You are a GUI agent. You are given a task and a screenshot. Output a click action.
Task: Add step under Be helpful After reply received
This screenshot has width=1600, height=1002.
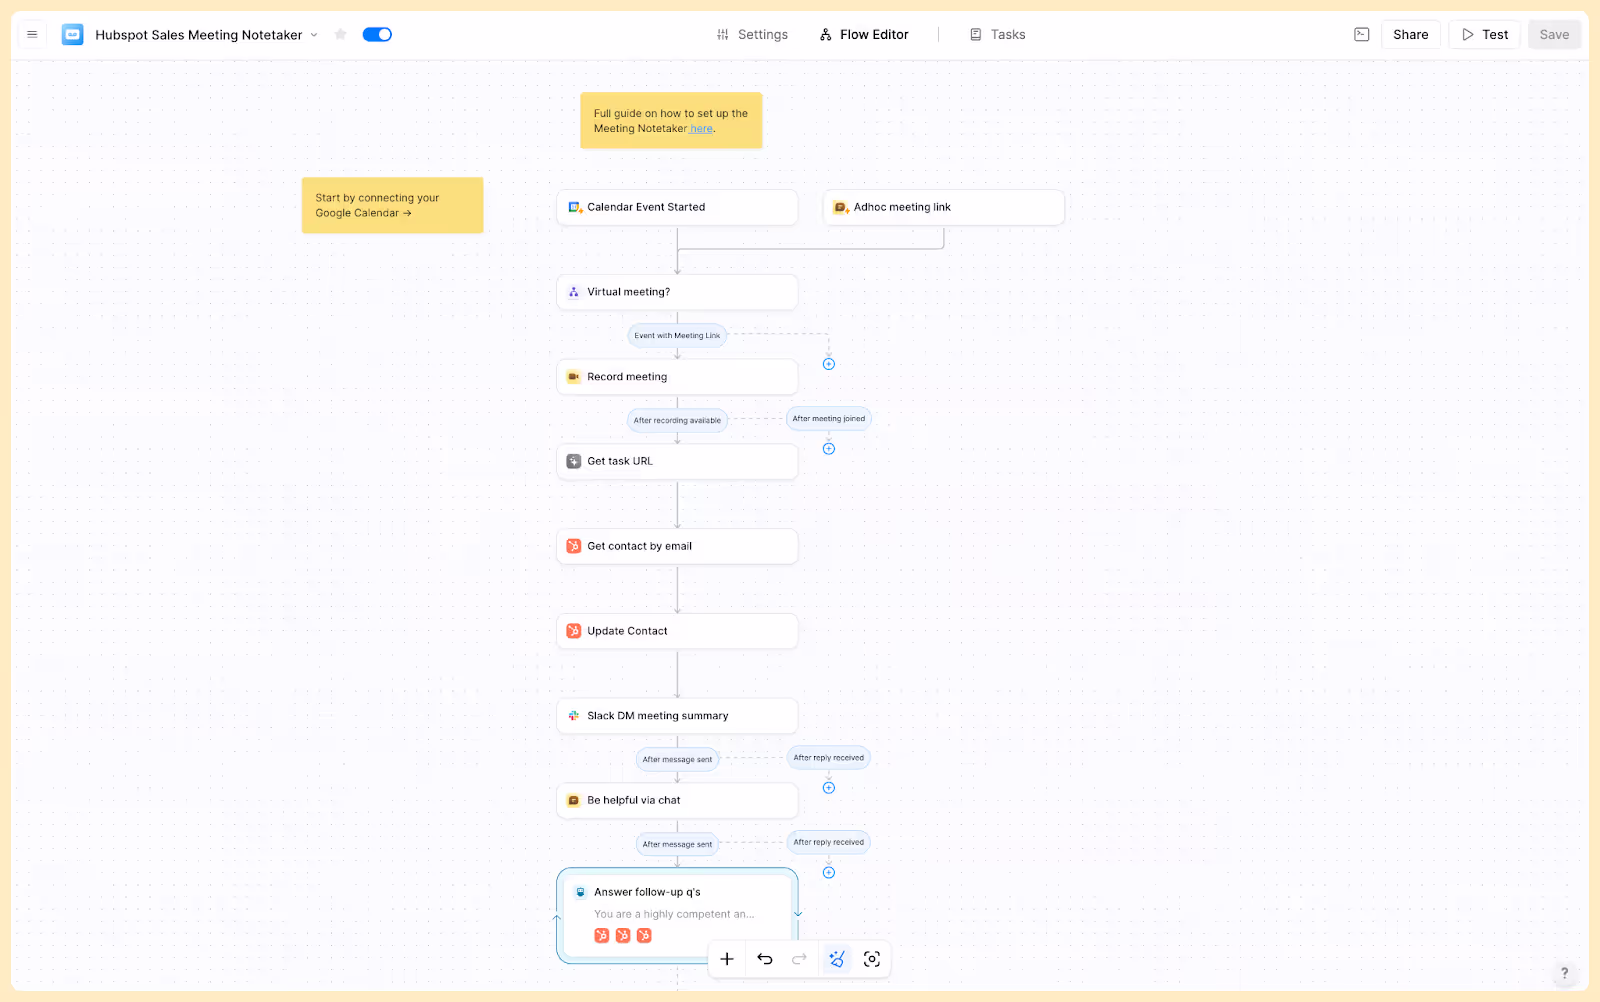coord(829,873)
